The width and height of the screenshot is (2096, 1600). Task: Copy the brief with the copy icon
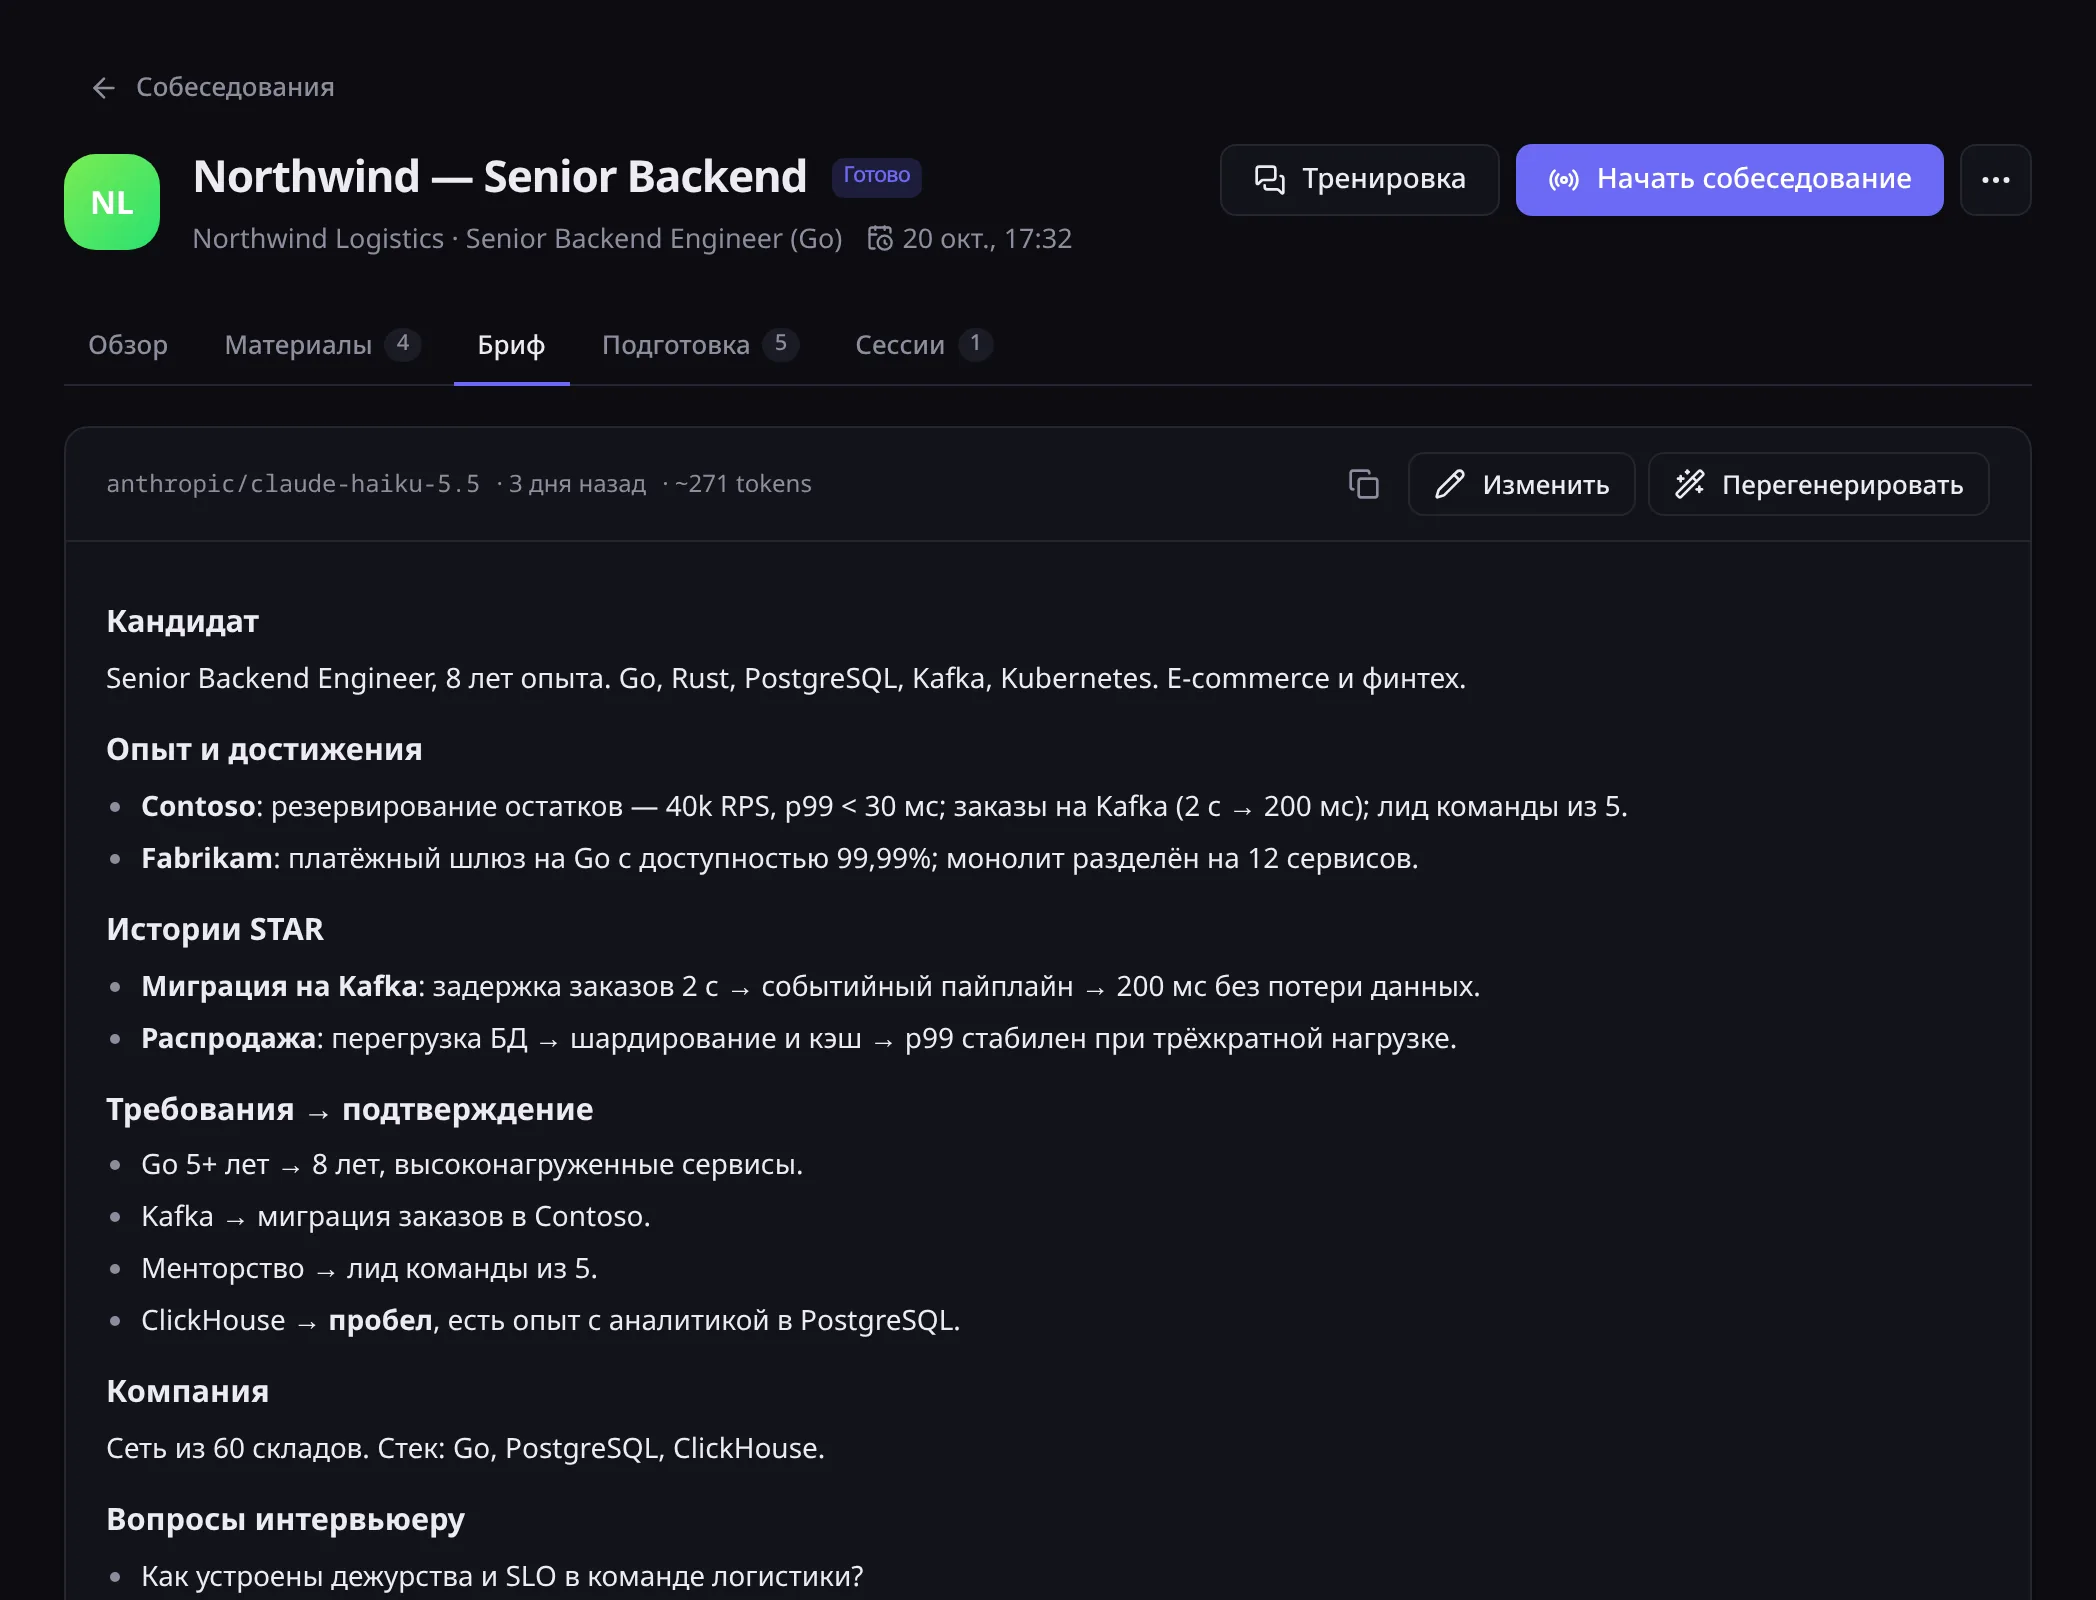pyautogui.click(x=1363, y=484)
